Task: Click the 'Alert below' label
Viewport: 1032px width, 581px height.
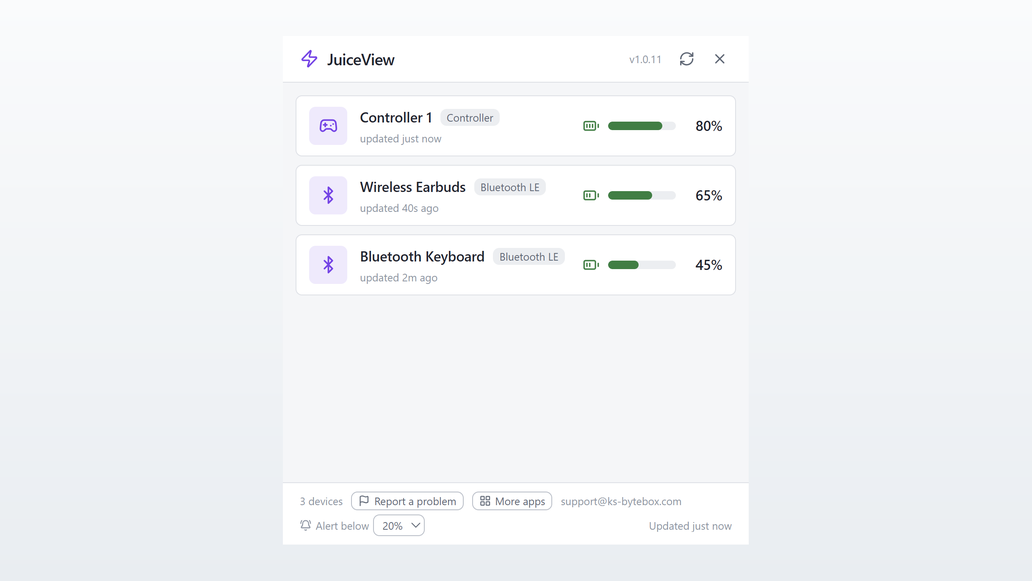Action: pyautogui.click(x=342, y=526)
